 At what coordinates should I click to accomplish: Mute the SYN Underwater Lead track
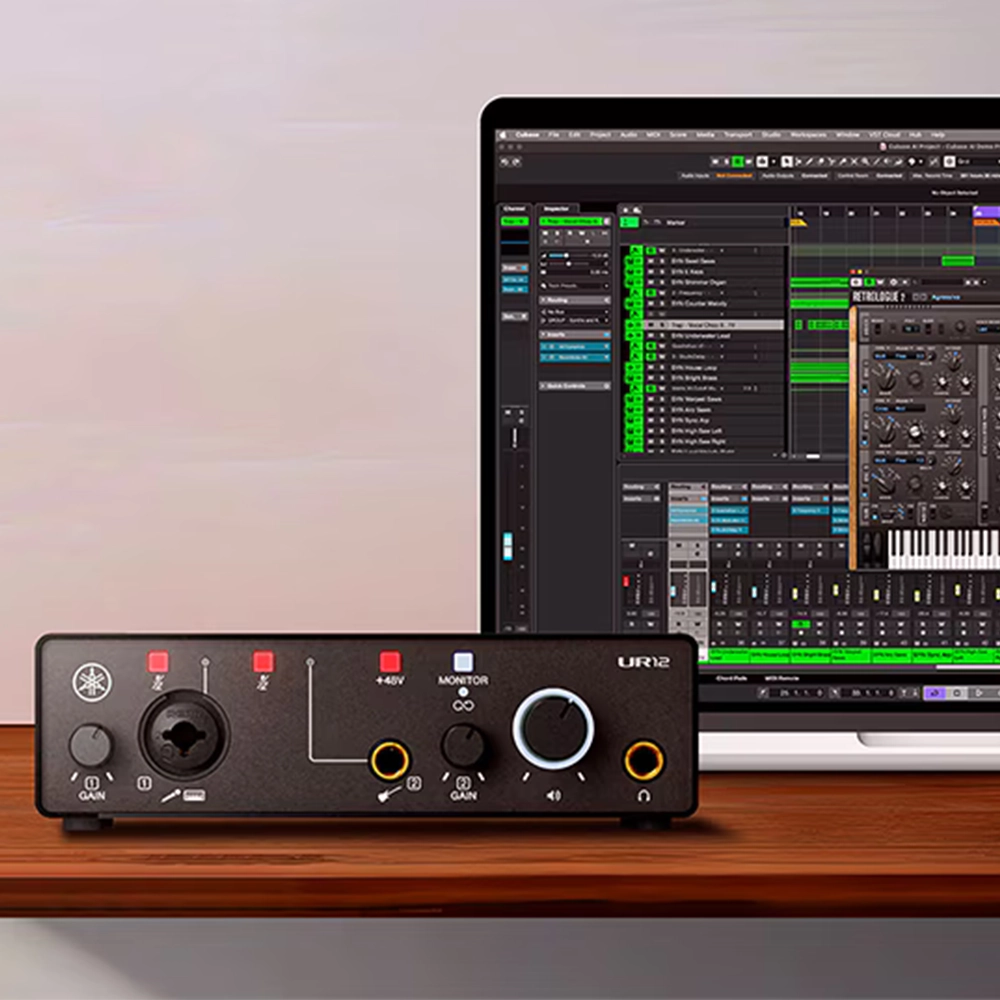[x=651, y=335]
